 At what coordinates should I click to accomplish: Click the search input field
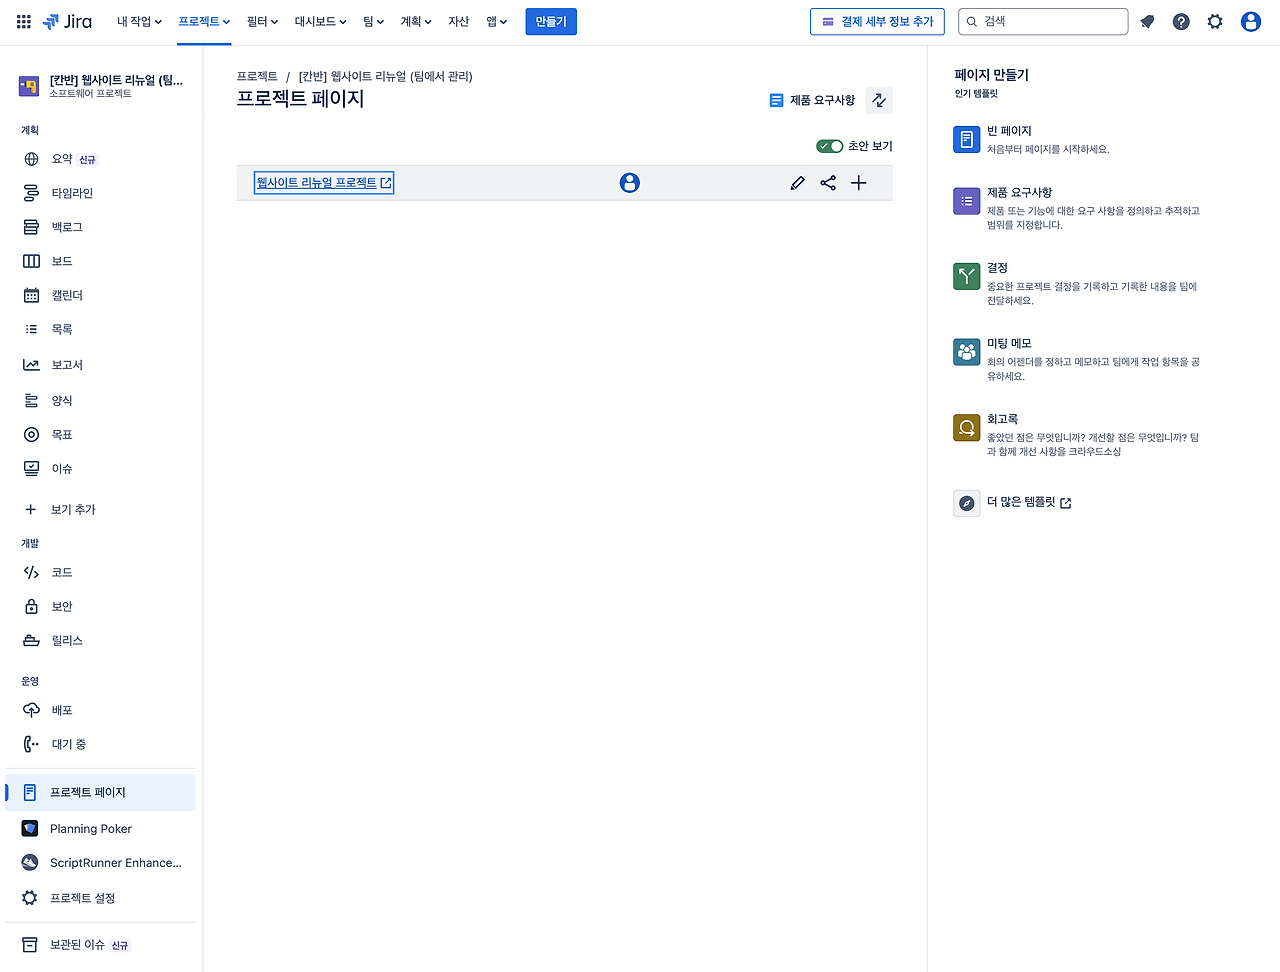[x=1043, y=21]
